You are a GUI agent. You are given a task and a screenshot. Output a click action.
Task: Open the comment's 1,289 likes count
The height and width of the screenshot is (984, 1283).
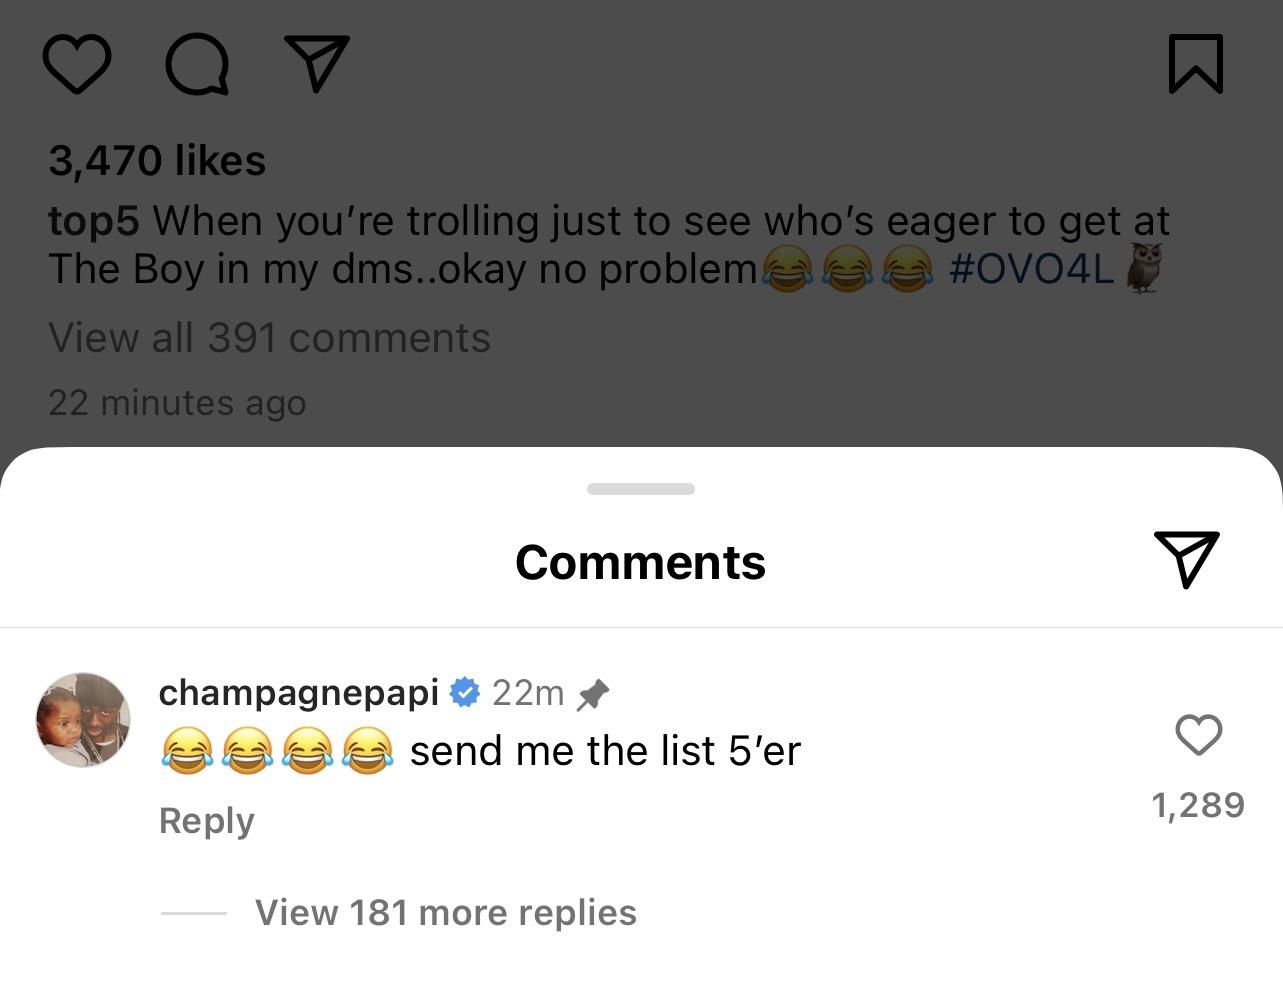(1198, 805)
